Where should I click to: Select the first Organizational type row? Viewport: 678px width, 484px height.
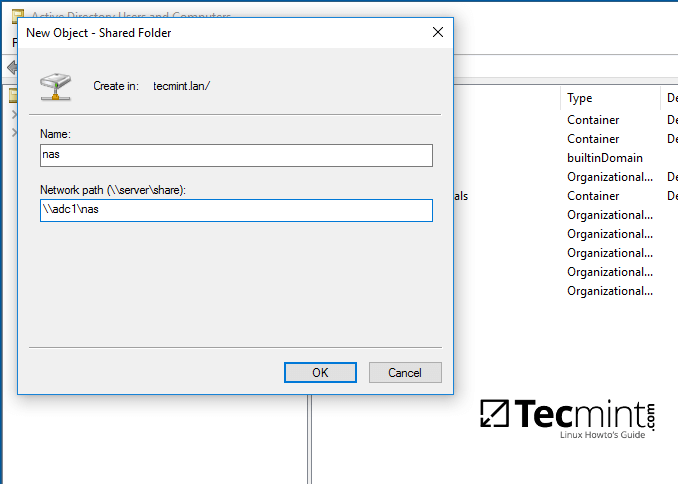610,177
